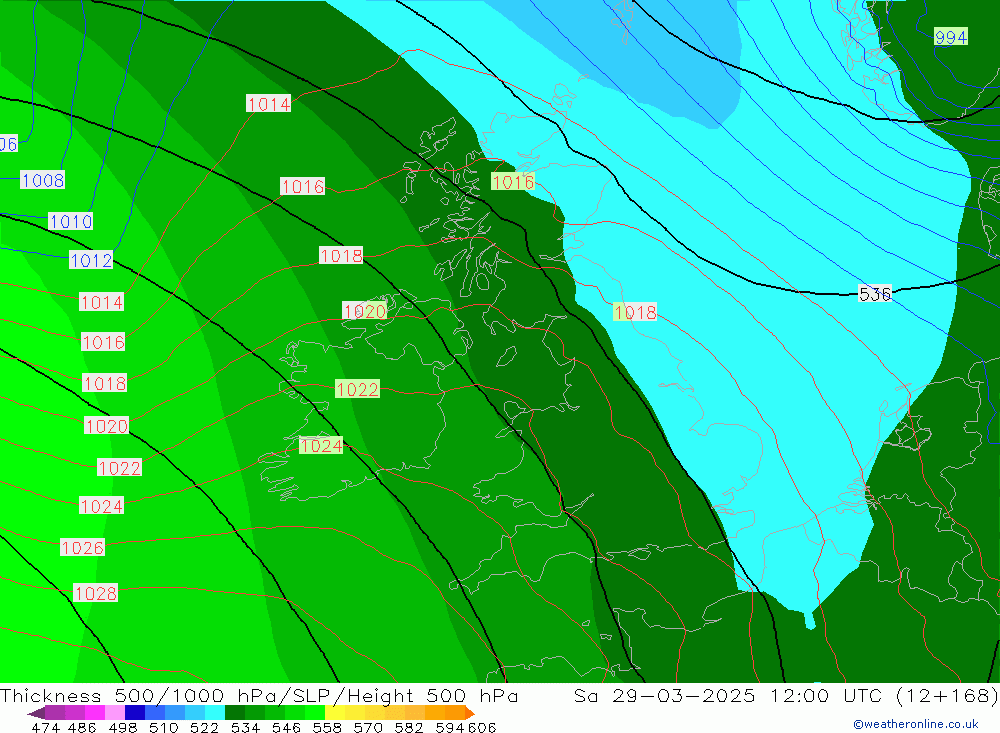Screen dimensions: 1000x733
Task: Click the 498 legend scale value
Action: pos(122,728)
